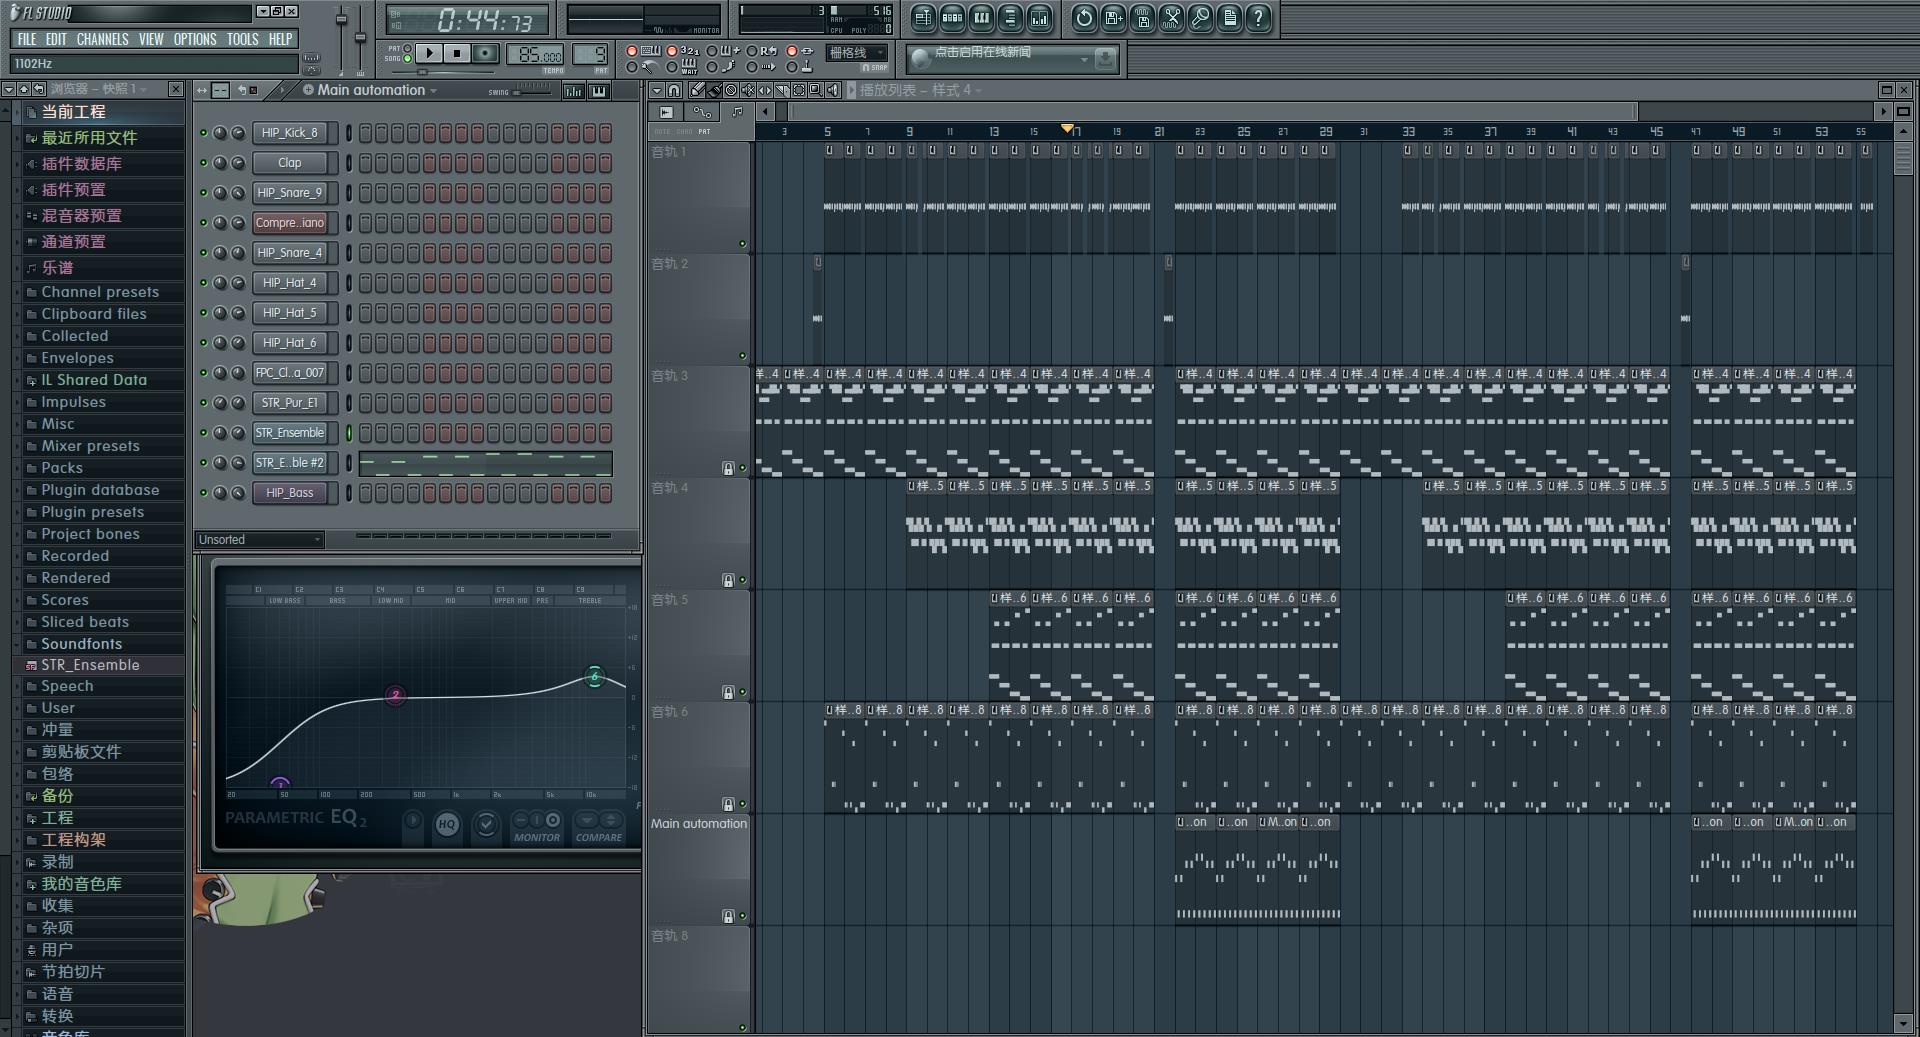Toggle playlist snap magnet icon
Viewport: 1920px width, 1037px height.
pos(674,90)
